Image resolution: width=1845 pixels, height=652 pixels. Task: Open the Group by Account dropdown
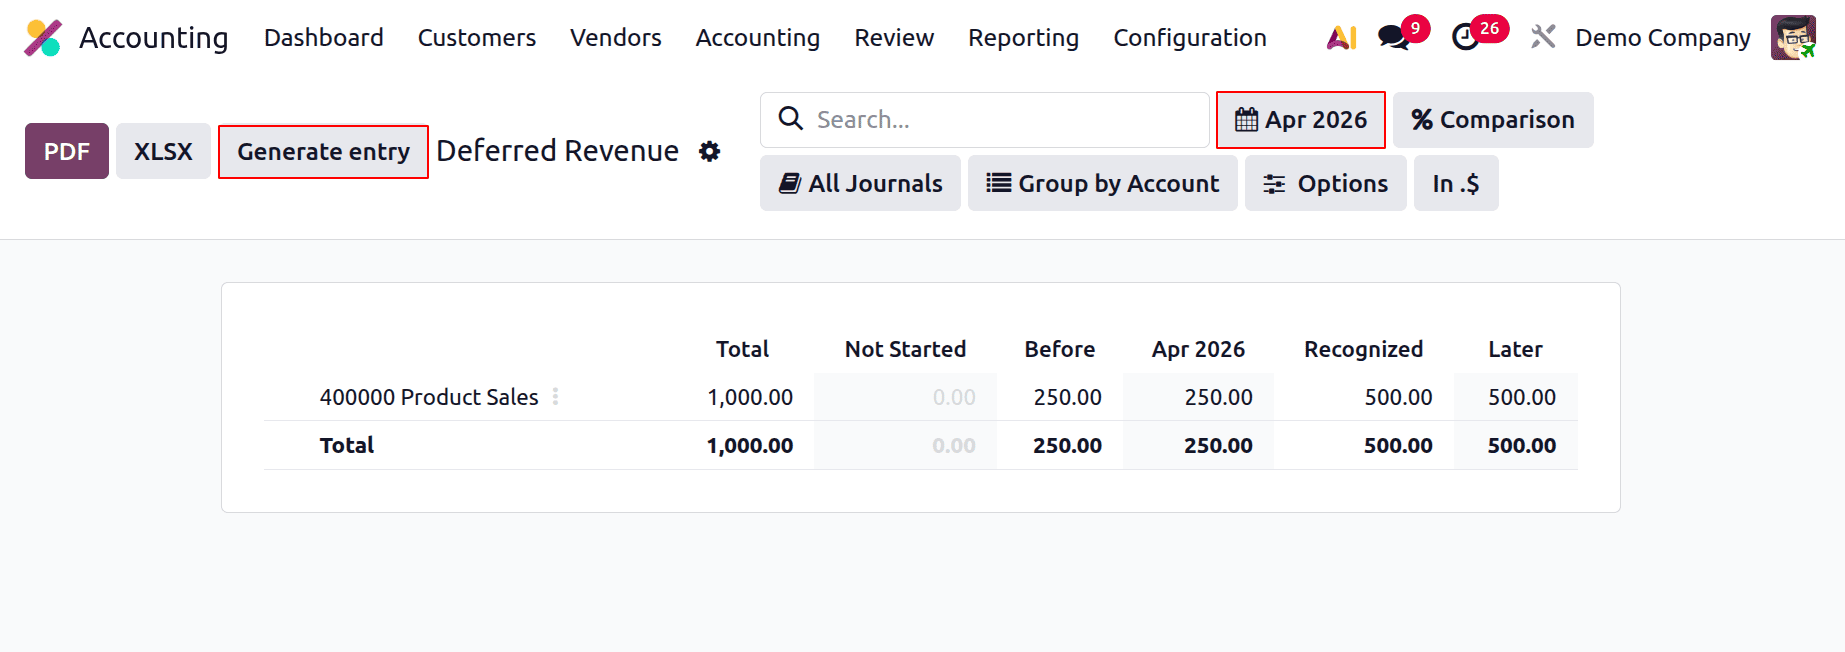click(x=1102, y=183)
